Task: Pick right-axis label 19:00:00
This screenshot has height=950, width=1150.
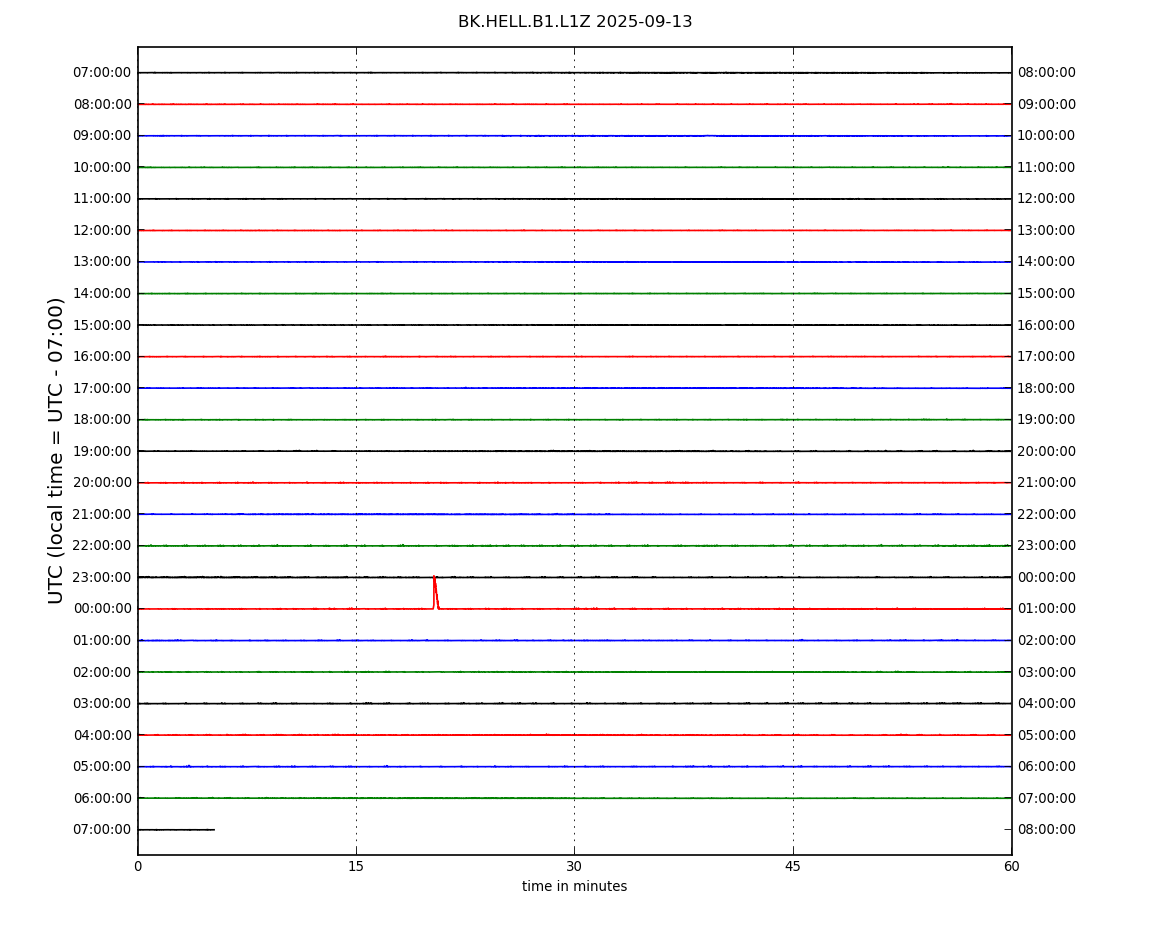Action: tap(1047, 420)
